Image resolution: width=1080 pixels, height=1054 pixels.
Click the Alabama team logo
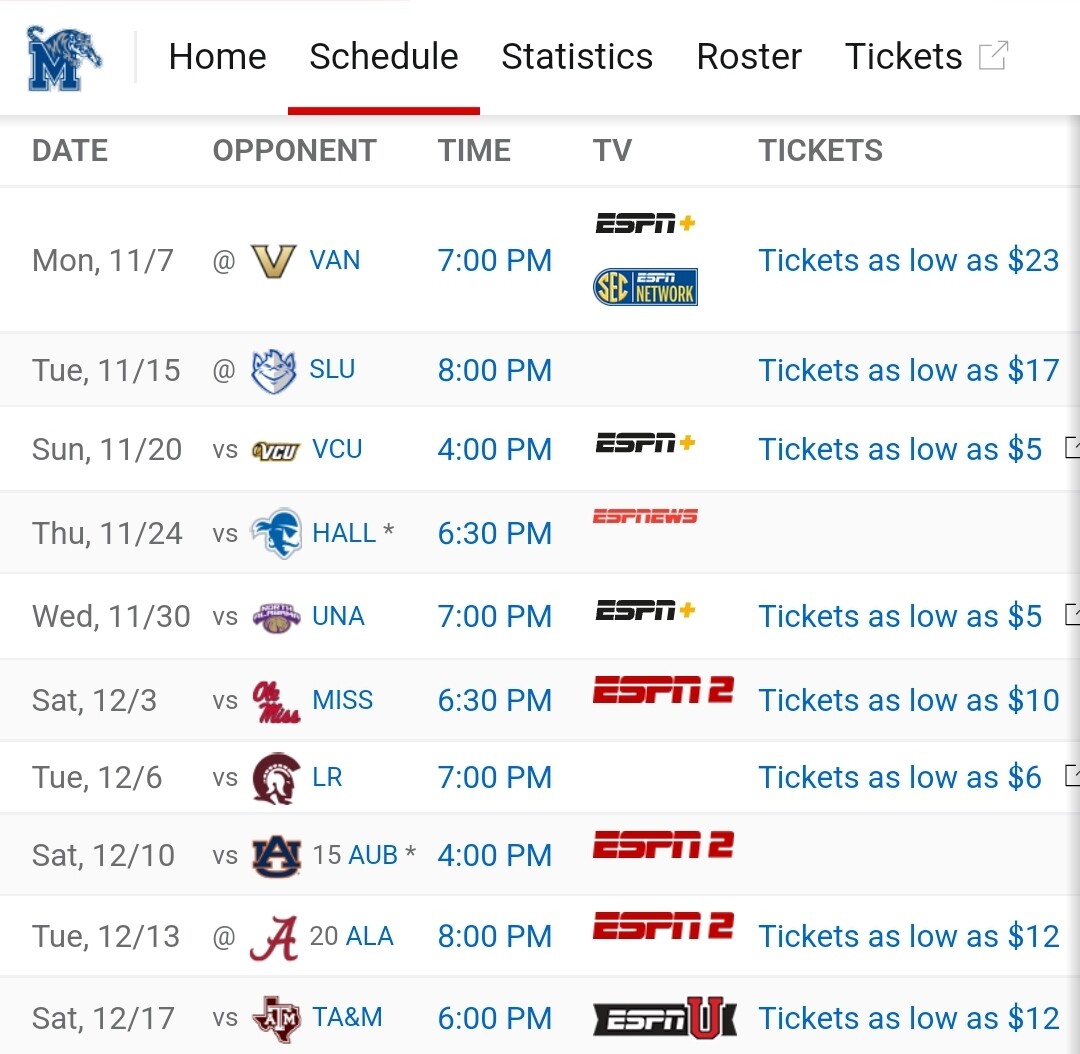pos(274,937)
